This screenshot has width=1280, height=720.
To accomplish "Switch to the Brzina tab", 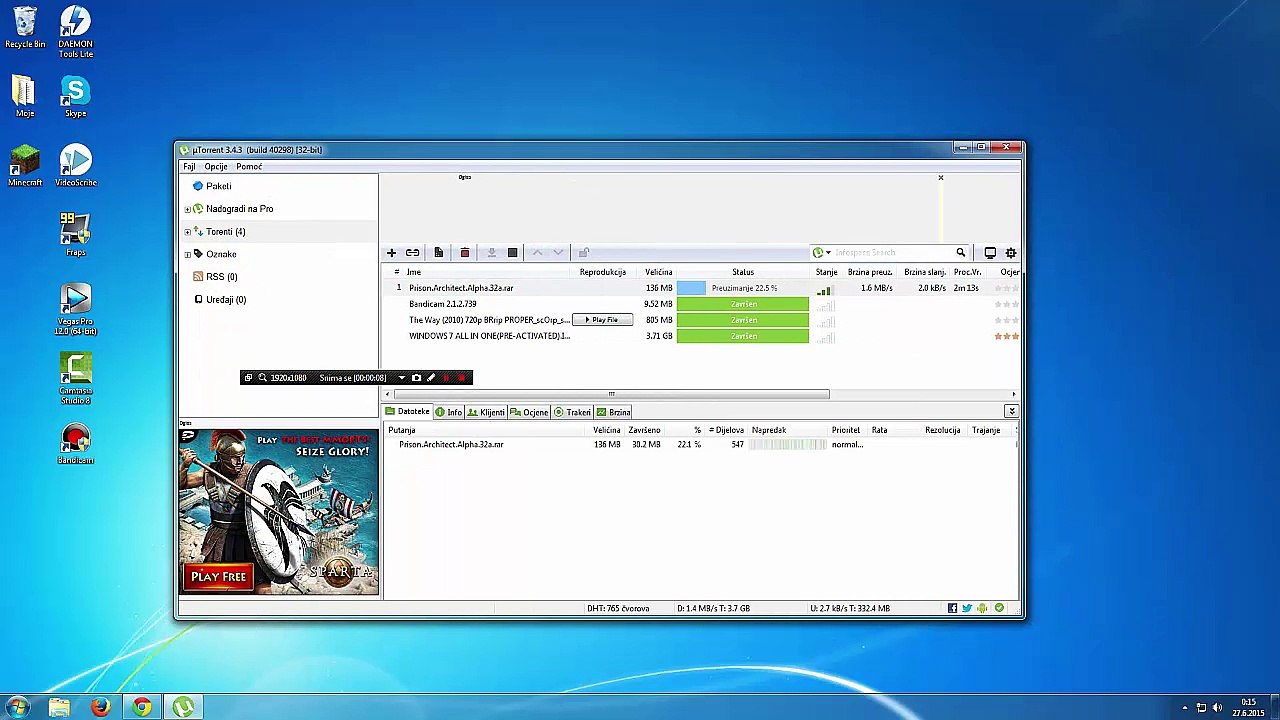I will click(x=613, y=412).
